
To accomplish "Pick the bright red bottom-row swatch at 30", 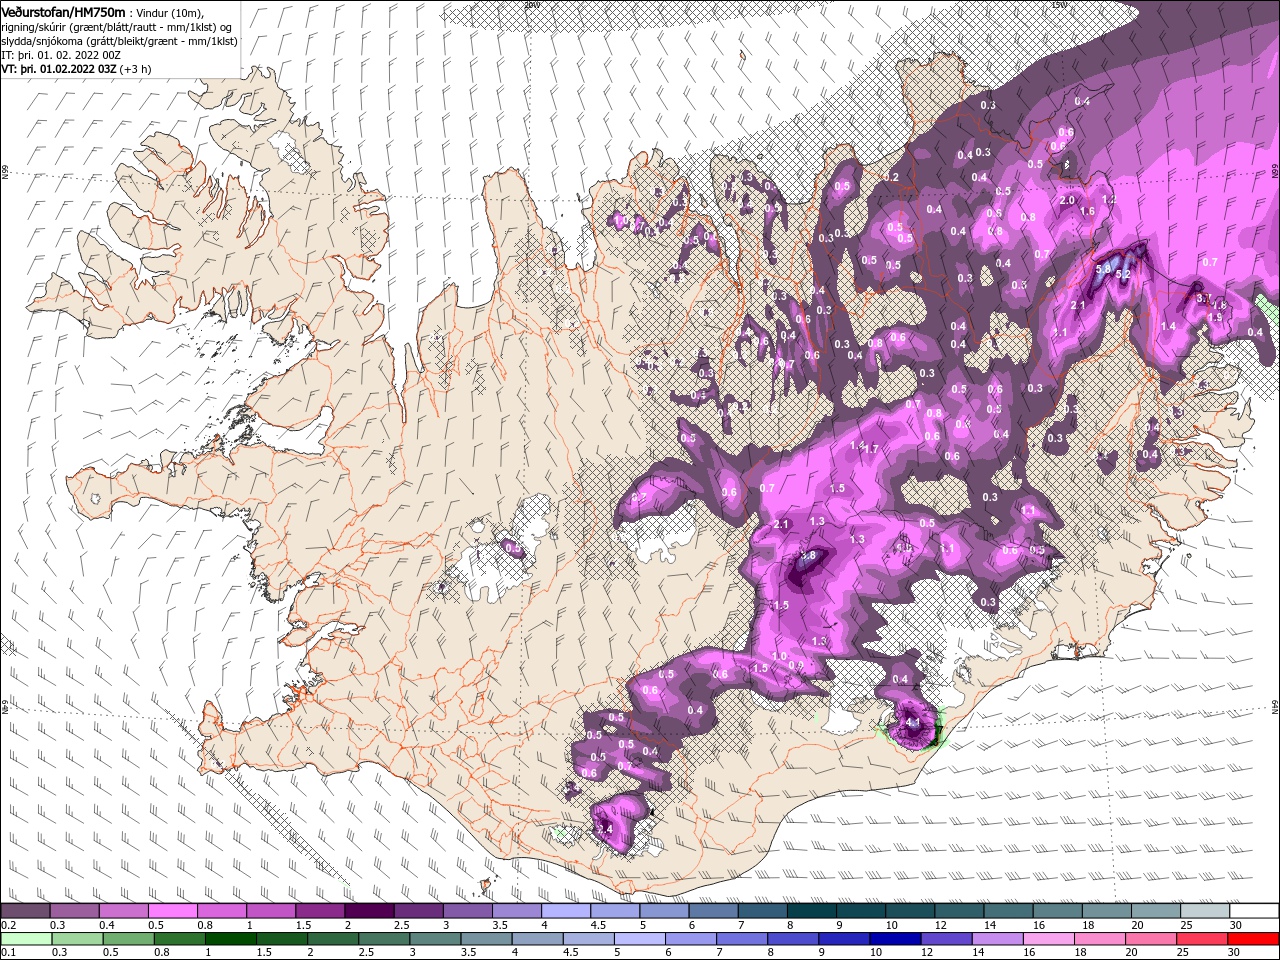I will (x=1252, y=939).
